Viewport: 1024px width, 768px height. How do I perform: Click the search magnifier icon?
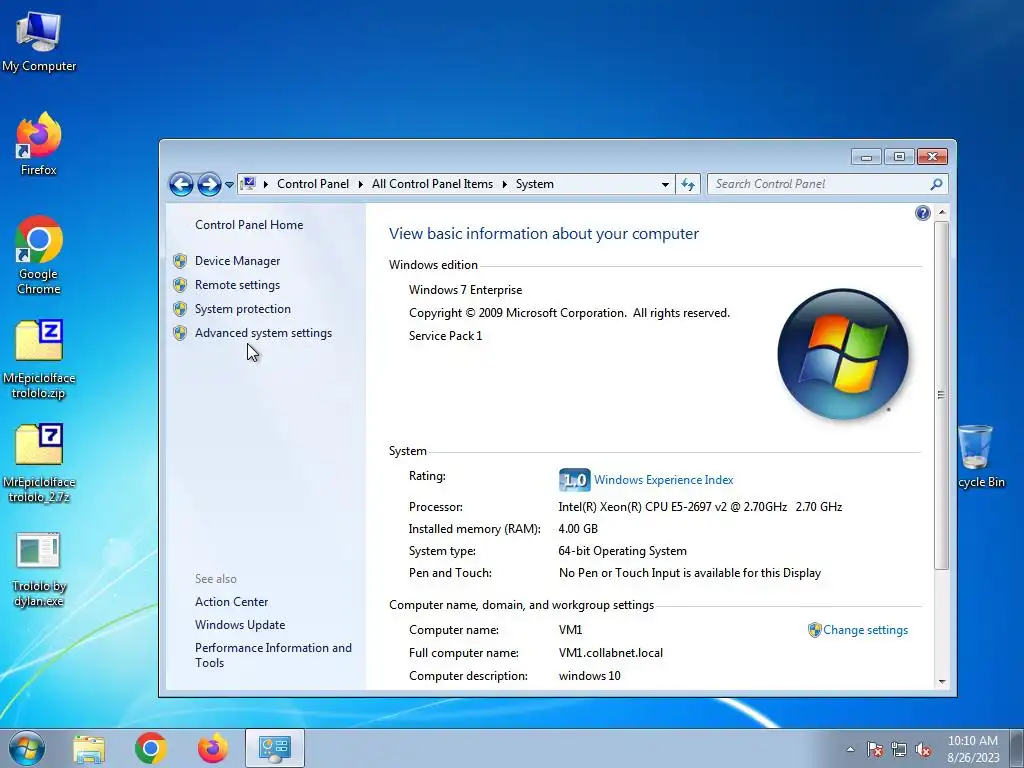click(x=936, y=184)
